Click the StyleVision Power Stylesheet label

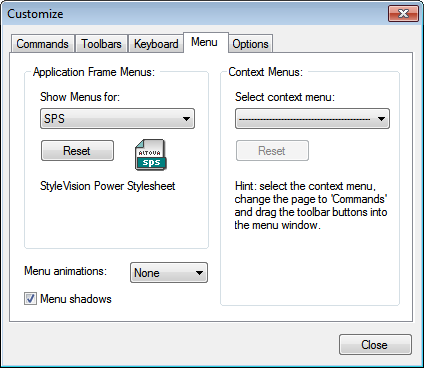point(108,186)
